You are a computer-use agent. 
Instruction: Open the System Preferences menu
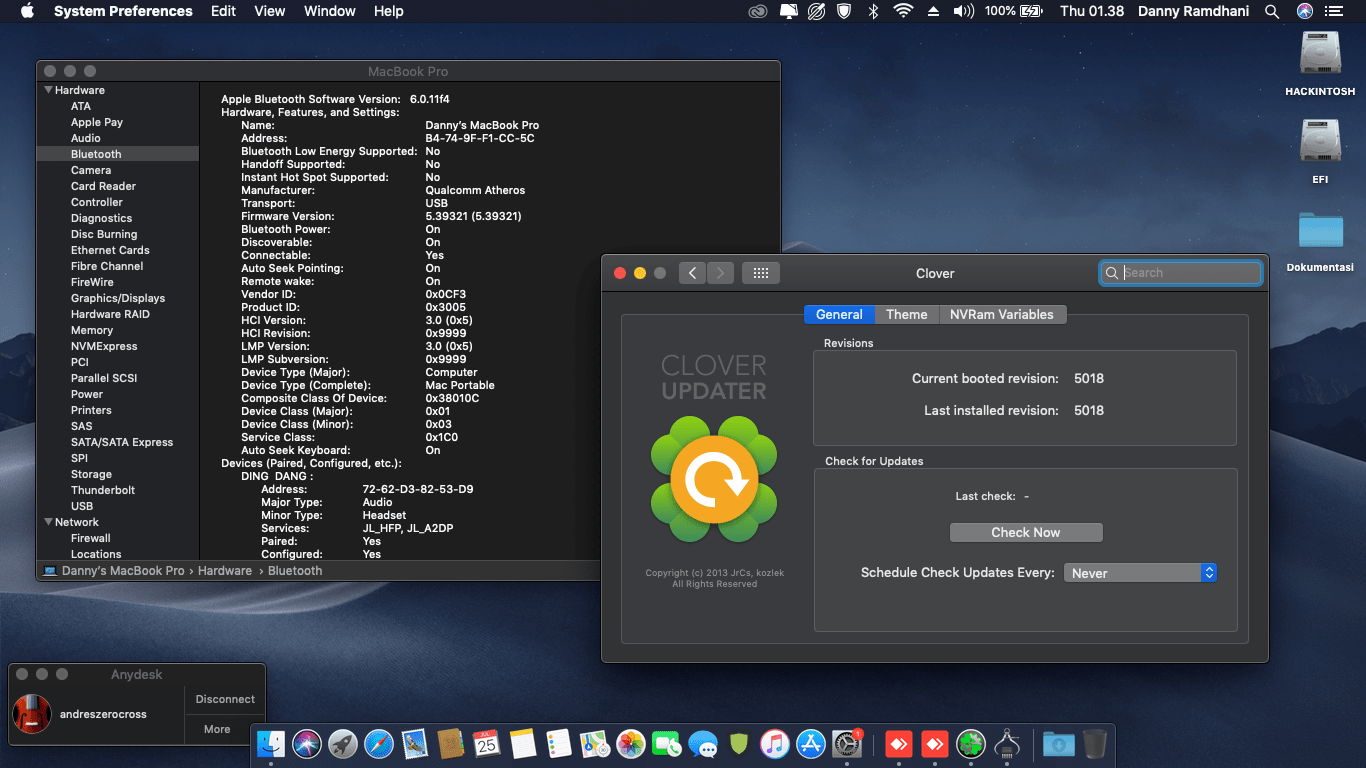pos(123,11)
